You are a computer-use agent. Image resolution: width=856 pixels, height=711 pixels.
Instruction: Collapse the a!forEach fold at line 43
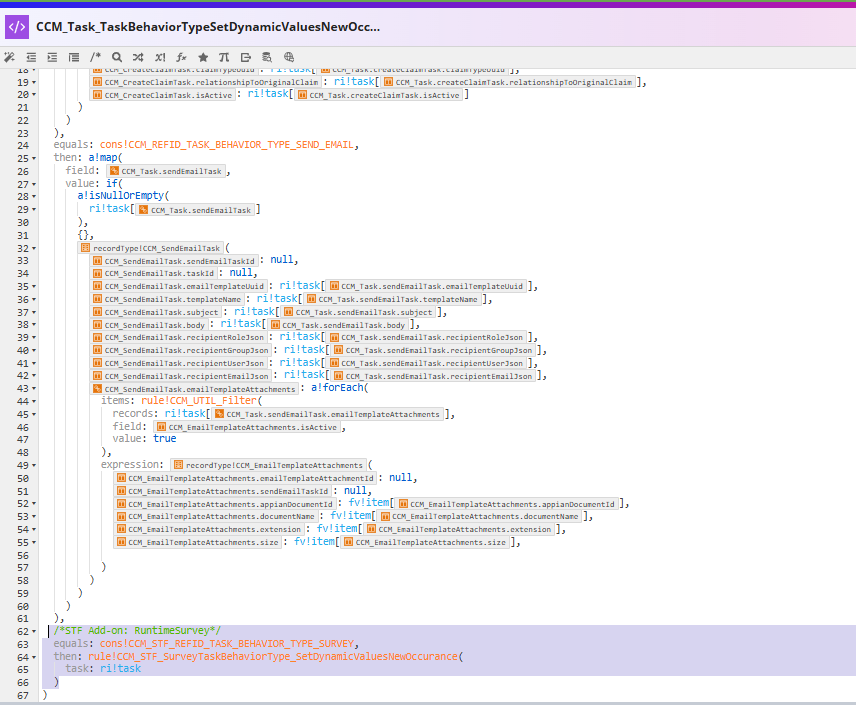click(34, 389)
